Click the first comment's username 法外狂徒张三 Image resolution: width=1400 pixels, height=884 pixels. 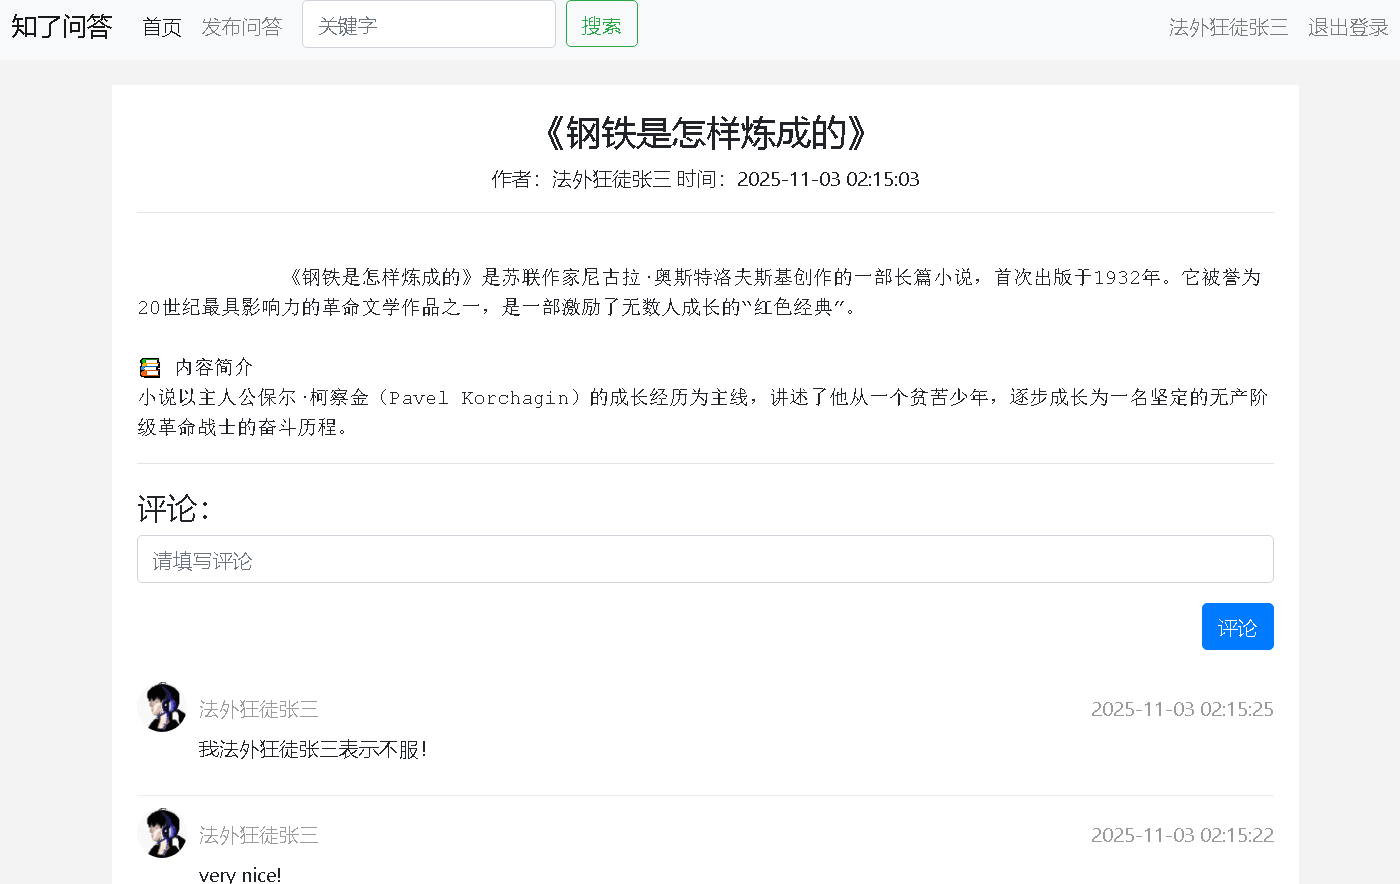click(x=258, y=708)
